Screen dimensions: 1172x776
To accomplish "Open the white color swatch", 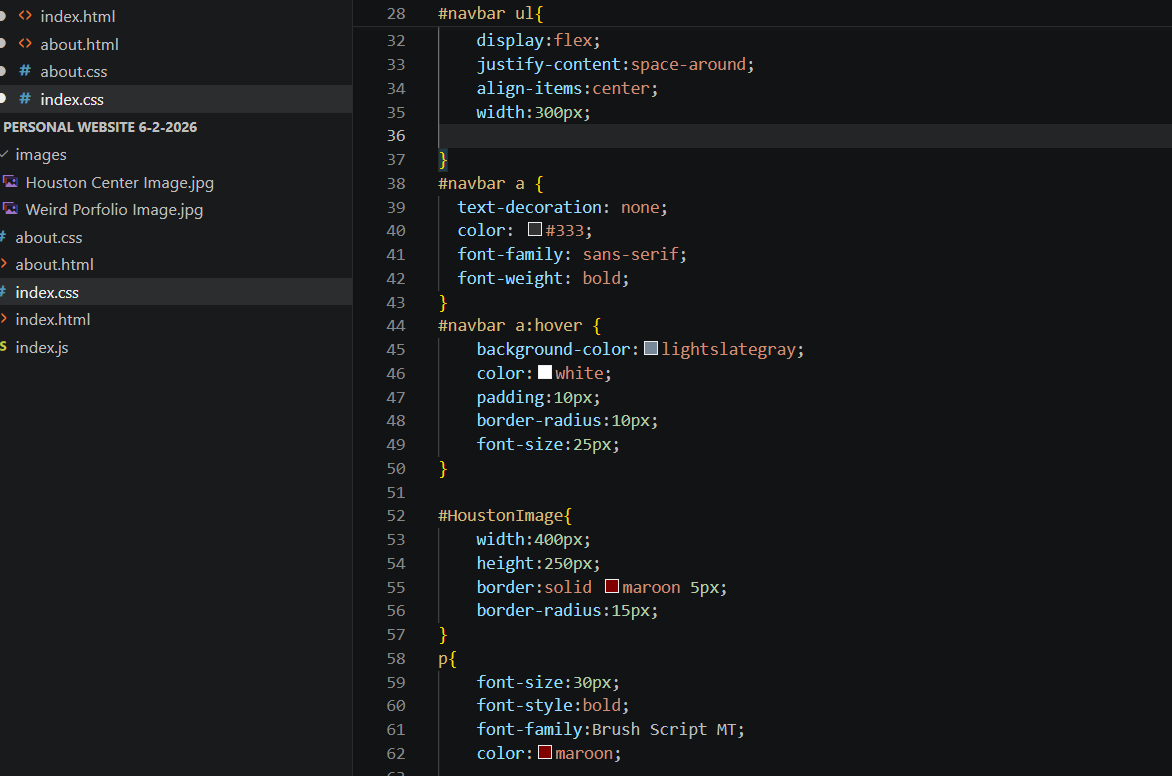I will tap(545, 372).
